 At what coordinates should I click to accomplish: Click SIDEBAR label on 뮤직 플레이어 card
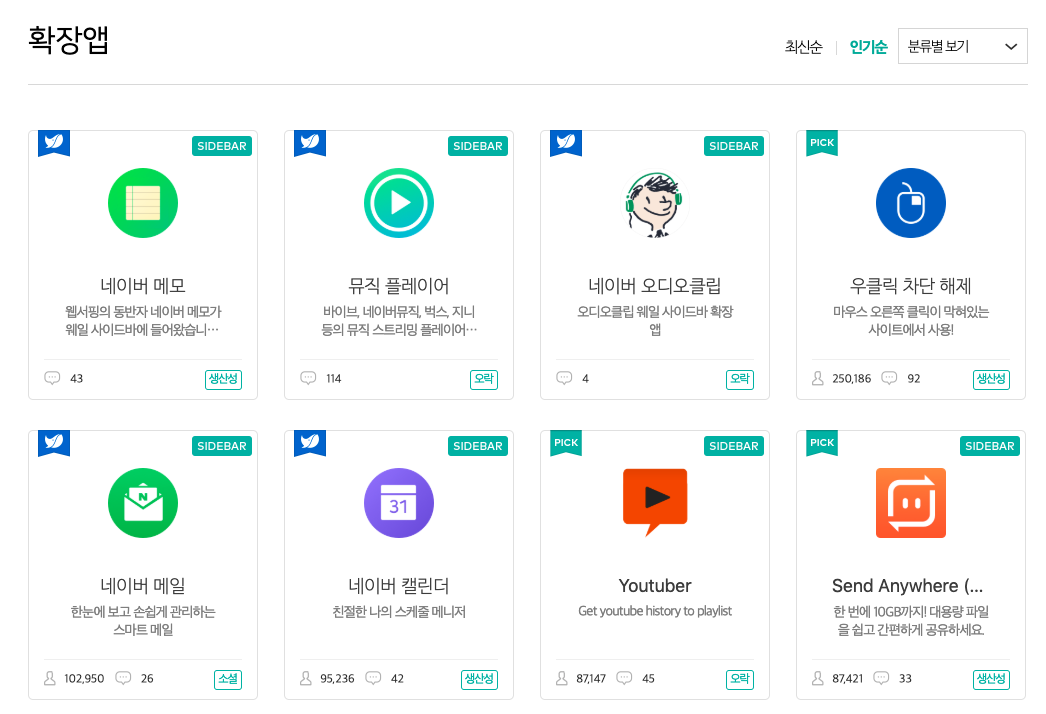[x=478, y=146]
